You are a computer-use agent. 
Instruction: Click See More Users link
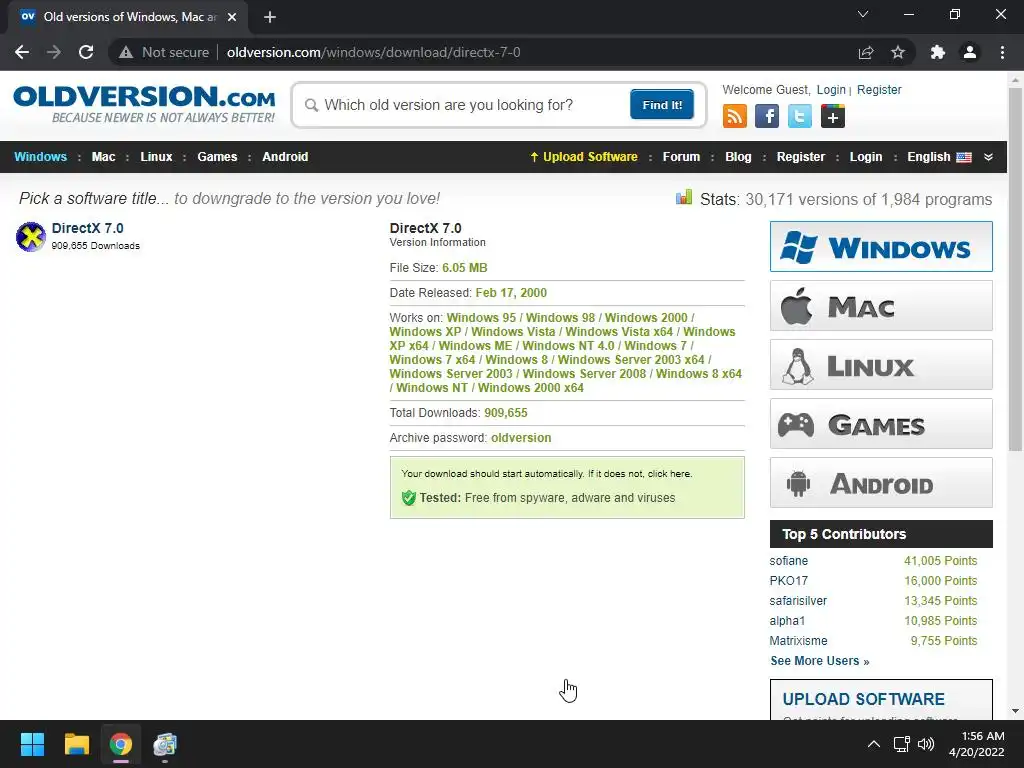820,661
